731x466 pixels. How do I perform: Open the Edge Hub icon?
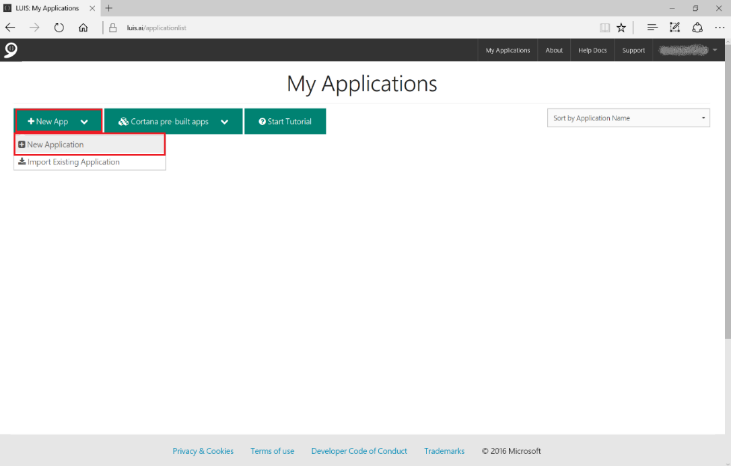tap(652, 28)
